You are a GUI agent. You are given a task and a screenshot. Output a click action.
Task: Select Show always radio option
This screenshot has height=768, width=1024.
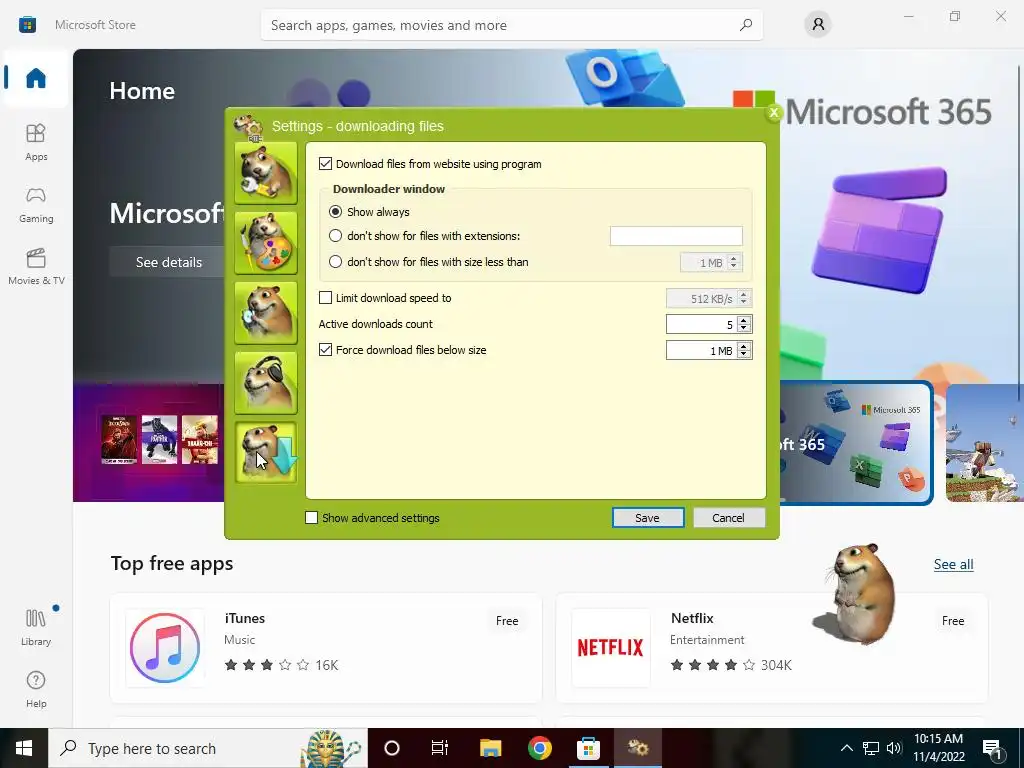click(x=335, y=212)
